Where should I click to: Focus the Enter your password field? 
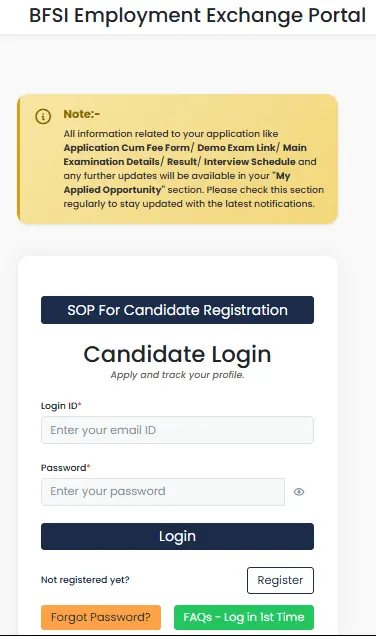[163, 492]
